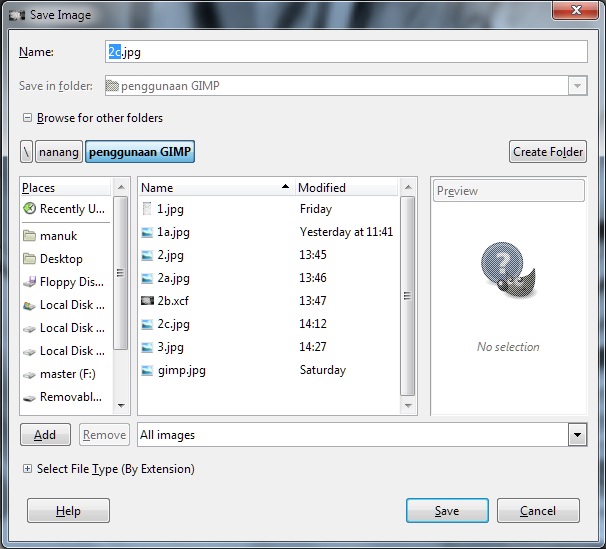Screen dimensions: 606x549
Task: Click the 1a.jpg image icon
Action: point(147,232)
